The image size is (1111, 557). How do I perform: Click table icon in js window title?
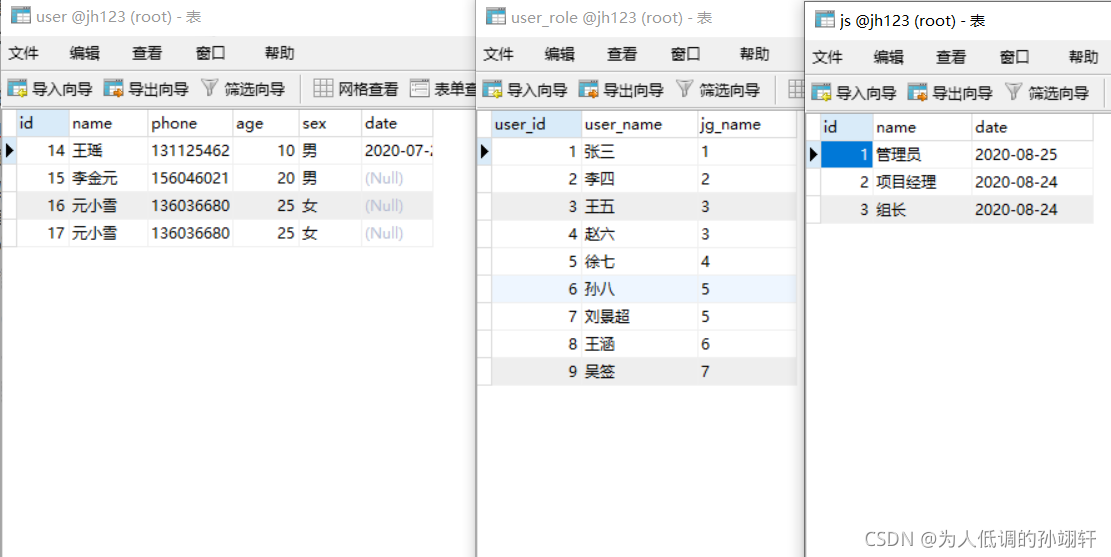[825, 20]
